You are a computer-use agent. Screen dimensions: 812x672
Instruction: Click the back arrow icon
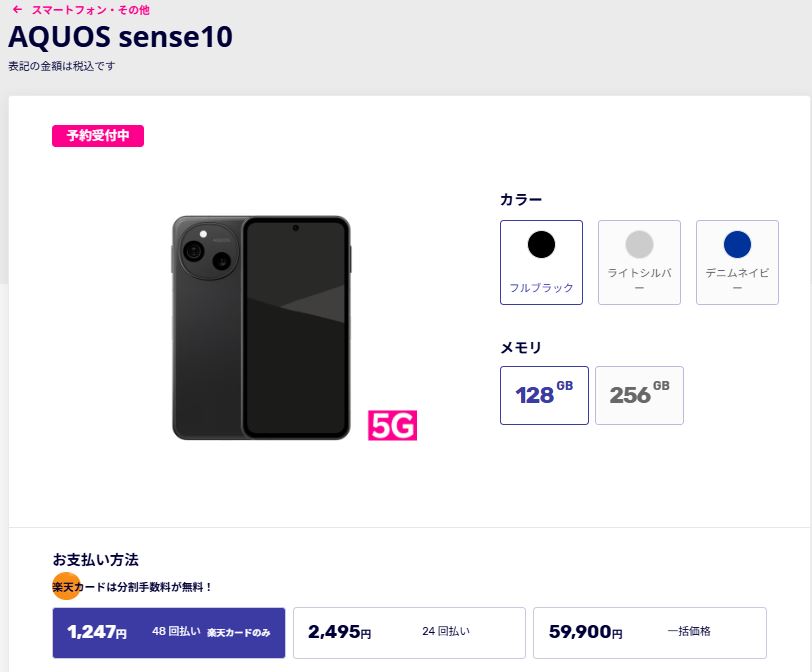click(x=17, y=10)
